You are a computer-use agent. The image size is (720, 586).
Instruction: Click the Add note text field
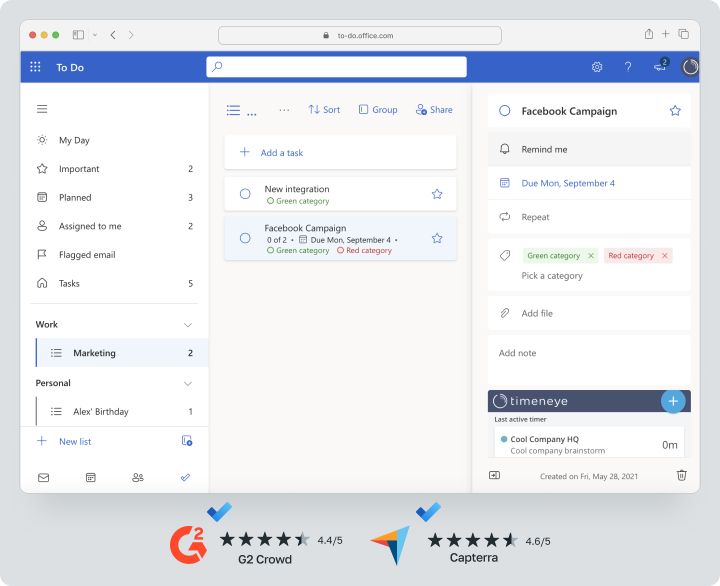[588, 353]
